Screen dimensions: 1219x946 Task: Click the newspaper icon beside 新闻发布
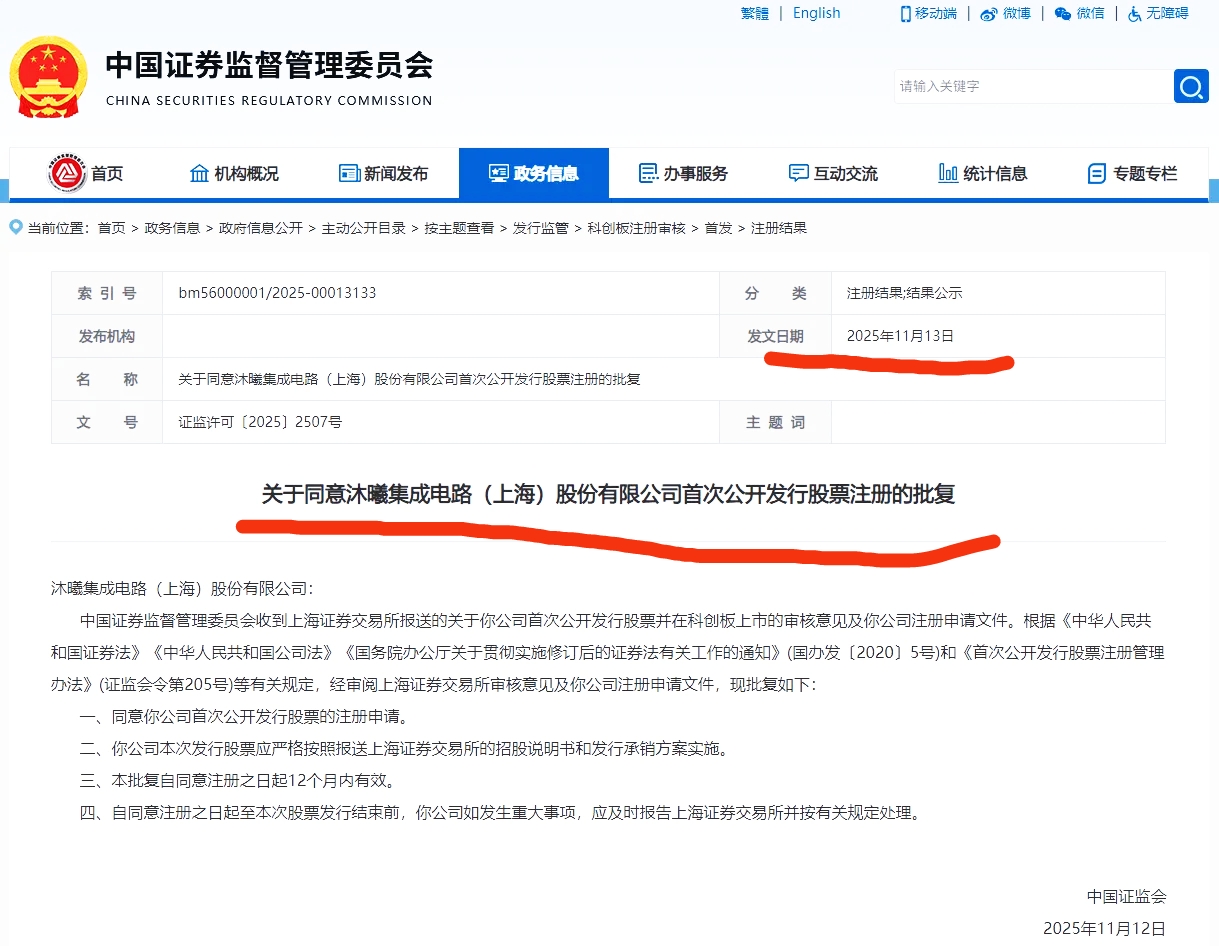coord(349,173)
